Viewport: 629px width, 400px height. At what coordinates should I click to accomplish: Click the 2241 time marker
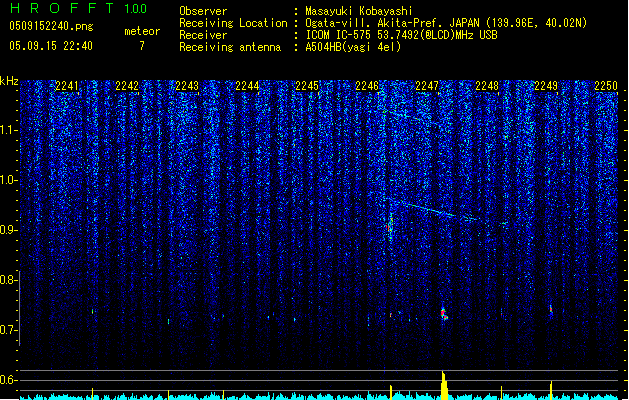point(67,86)
